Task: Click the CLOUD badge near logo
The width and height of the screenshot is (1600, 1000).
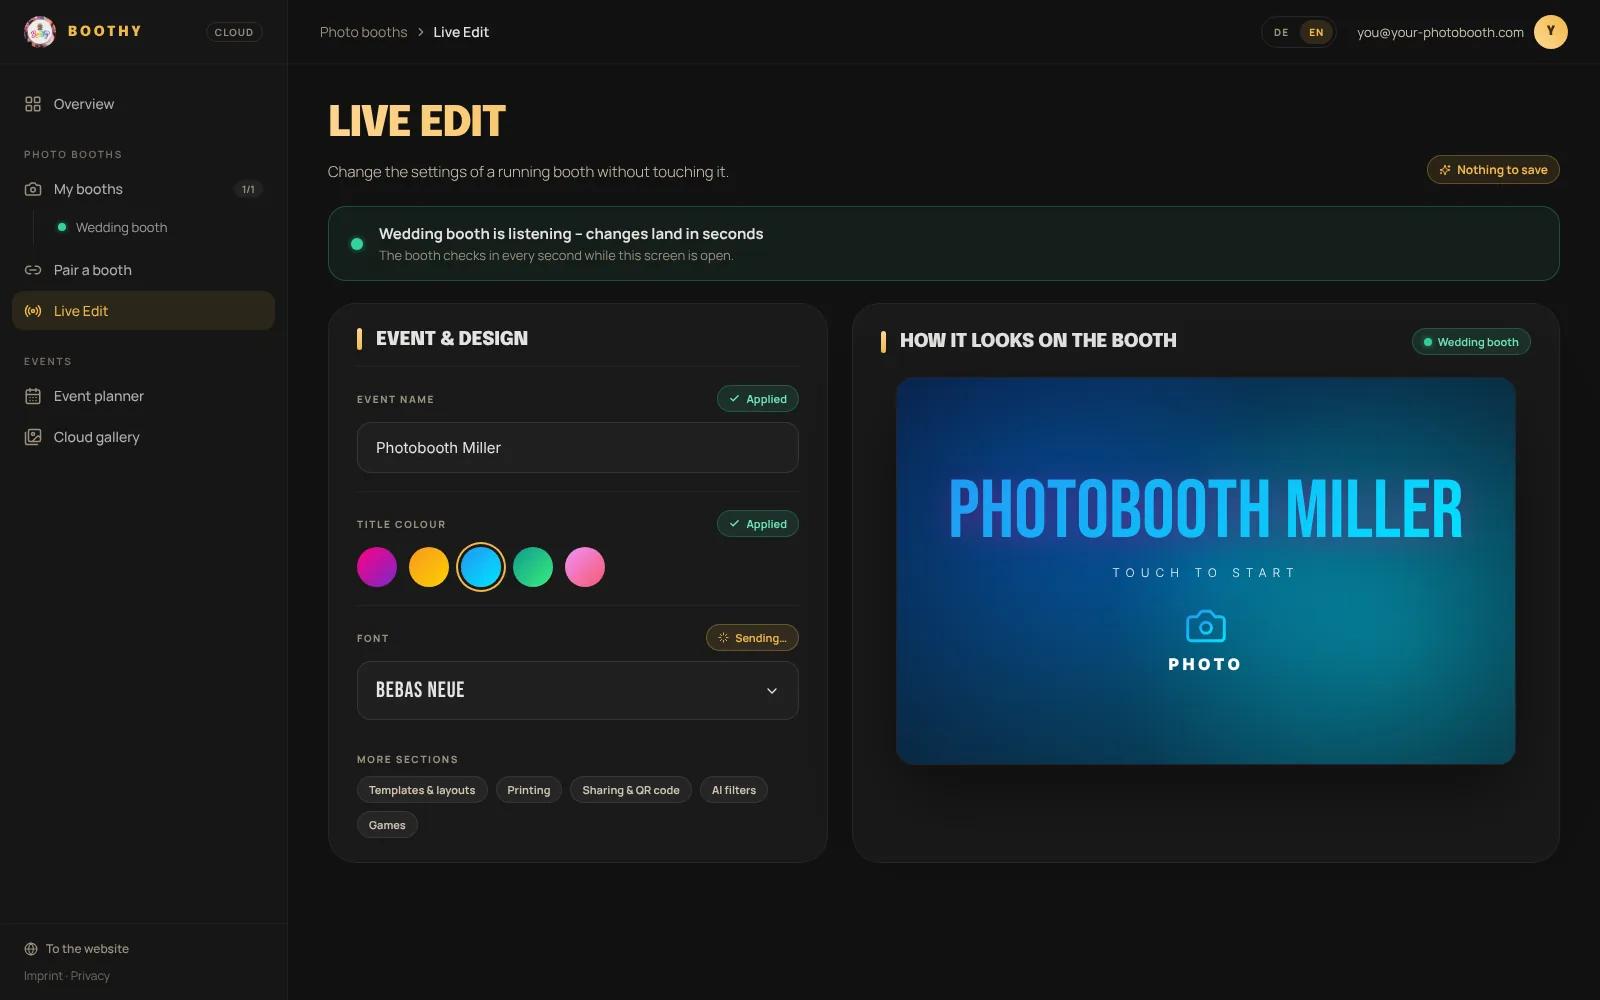Action: tap(234, 32)
